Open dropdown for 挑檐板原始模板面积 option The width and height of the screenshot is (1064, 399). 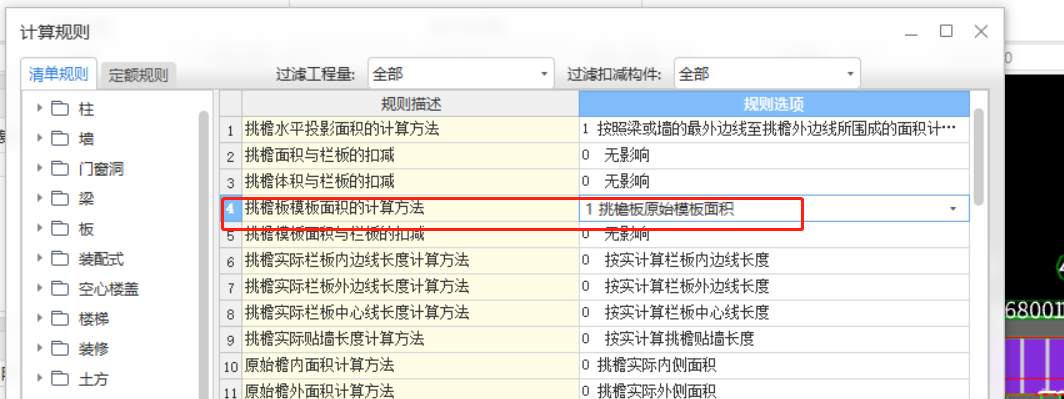953,209
